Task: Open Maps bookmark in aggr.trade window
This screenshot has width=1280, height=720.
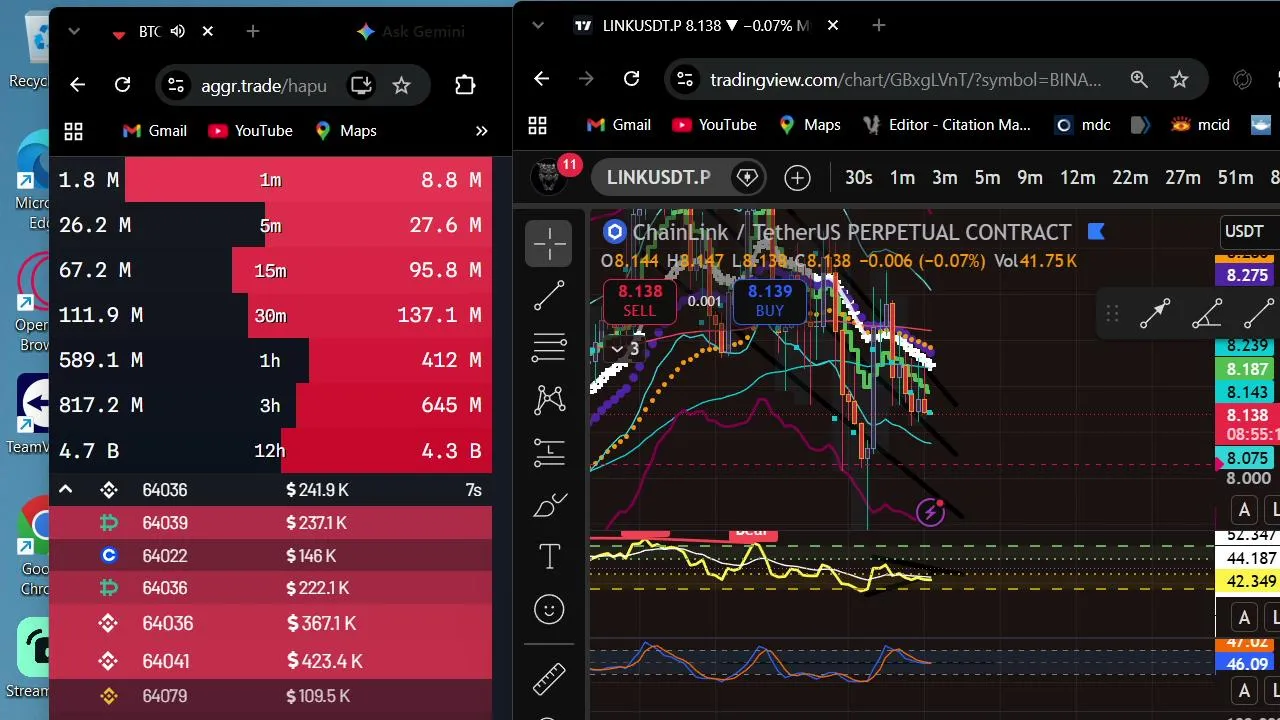Action: pyautogui.click(x=345, y=131)
